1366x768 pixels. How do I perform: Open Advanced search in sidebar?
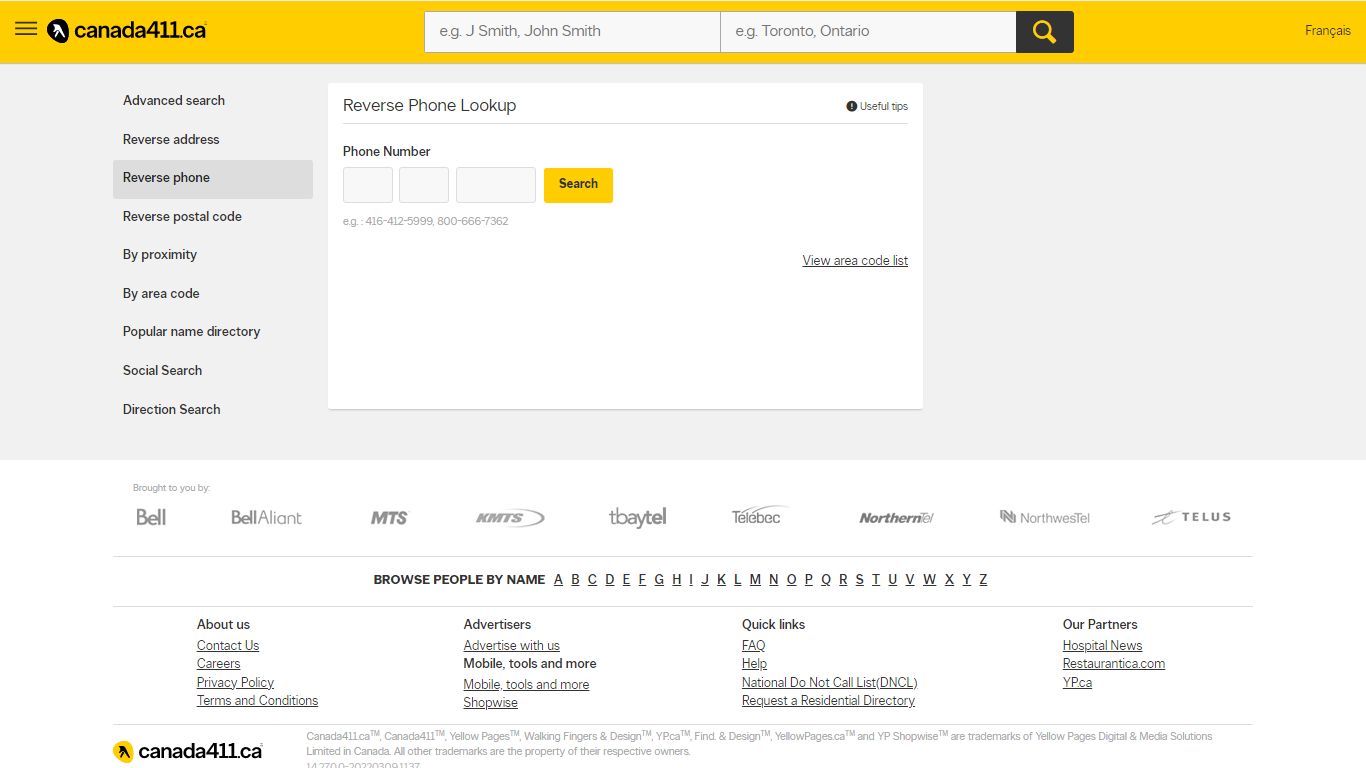click(213, 101)
